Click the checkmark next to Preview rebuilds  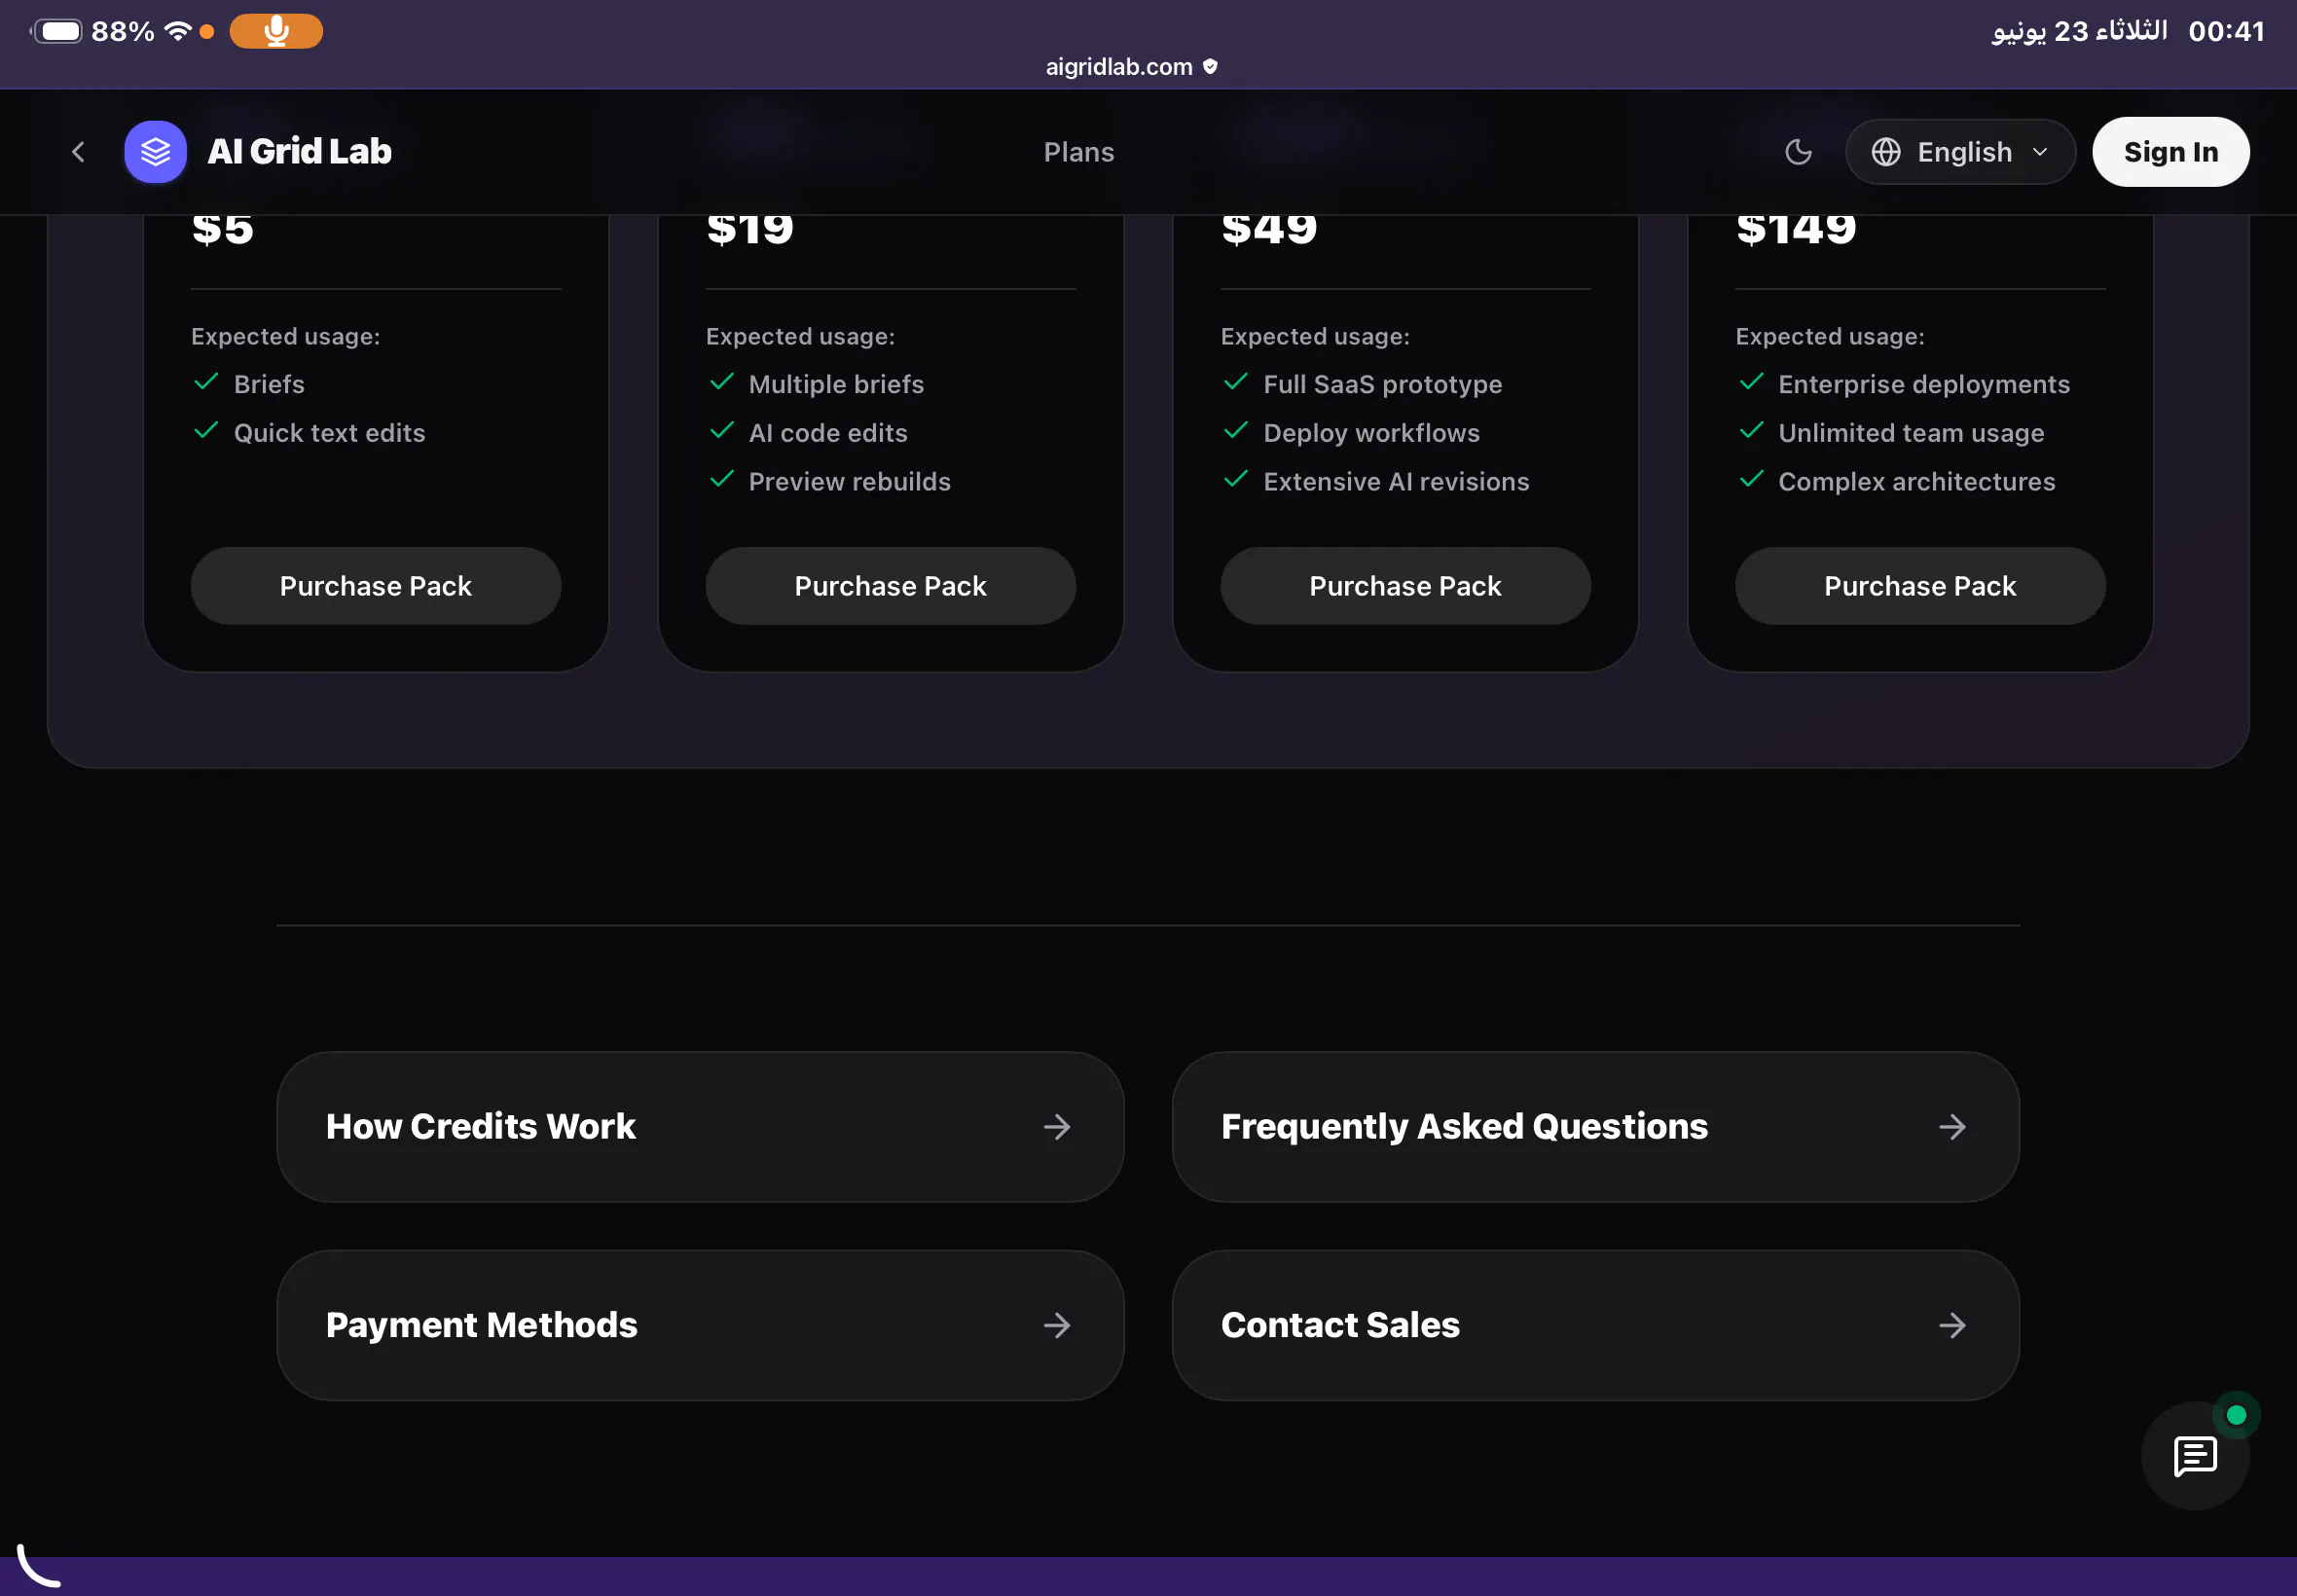pyautogui.click(x=722, y=479)
